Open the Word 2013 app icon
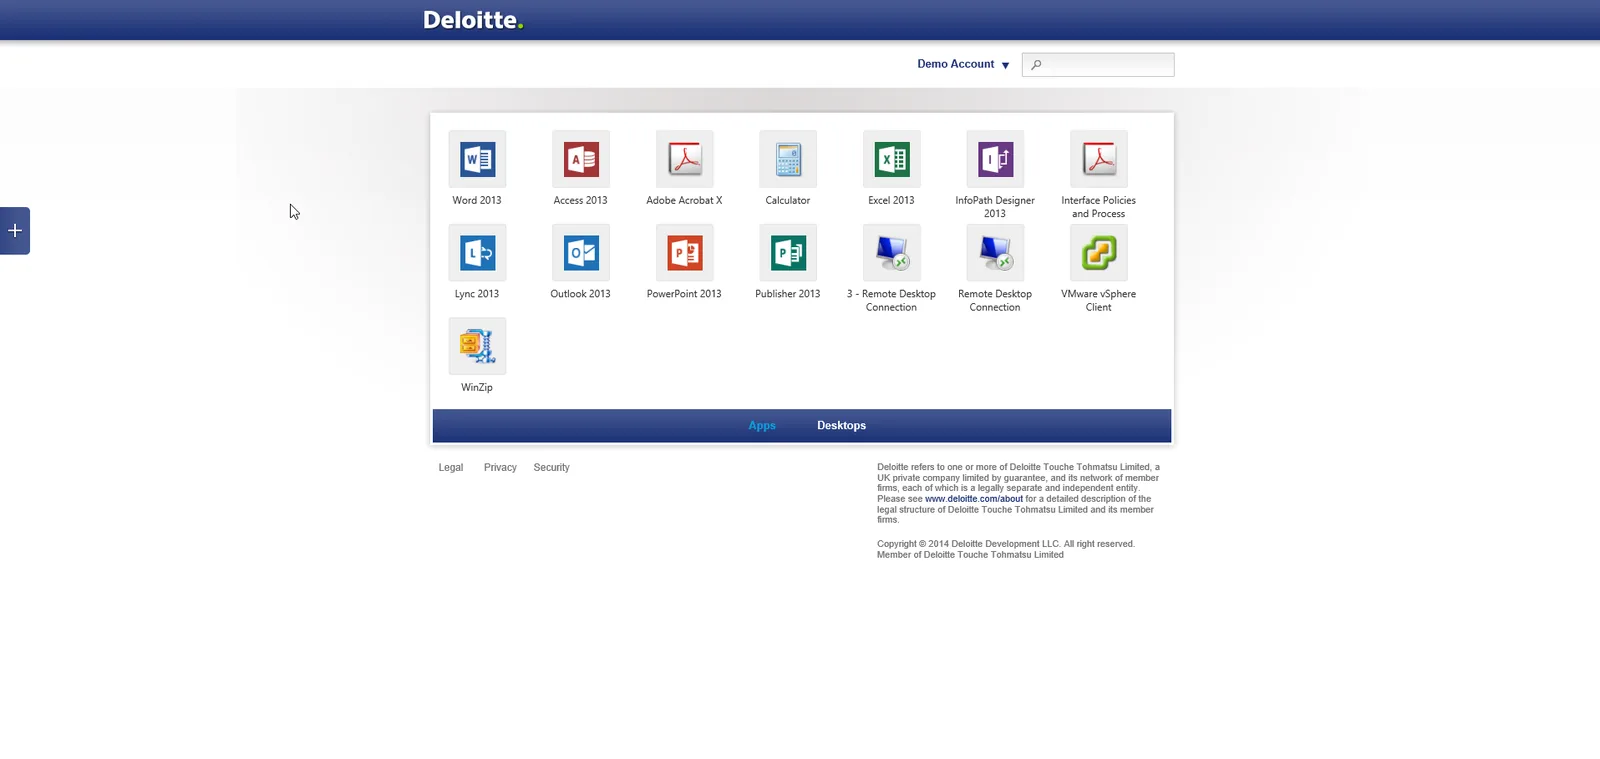The image size is (1600, 759). point(477,159)
